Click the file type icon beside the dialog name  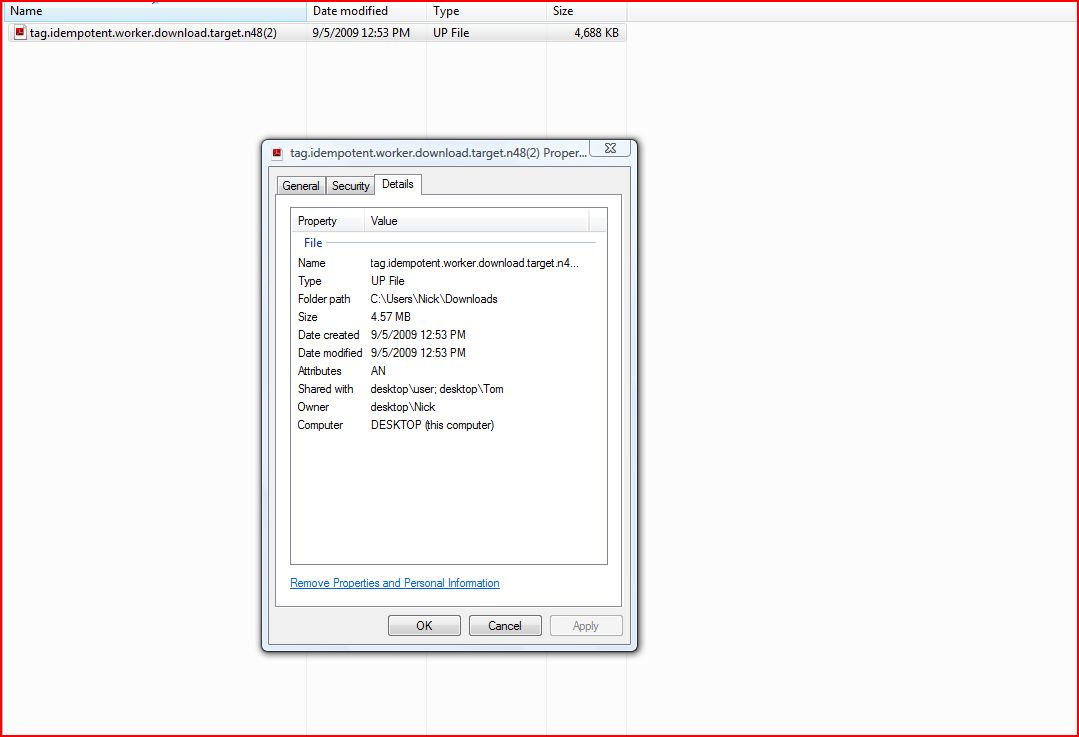click(277, 148)
